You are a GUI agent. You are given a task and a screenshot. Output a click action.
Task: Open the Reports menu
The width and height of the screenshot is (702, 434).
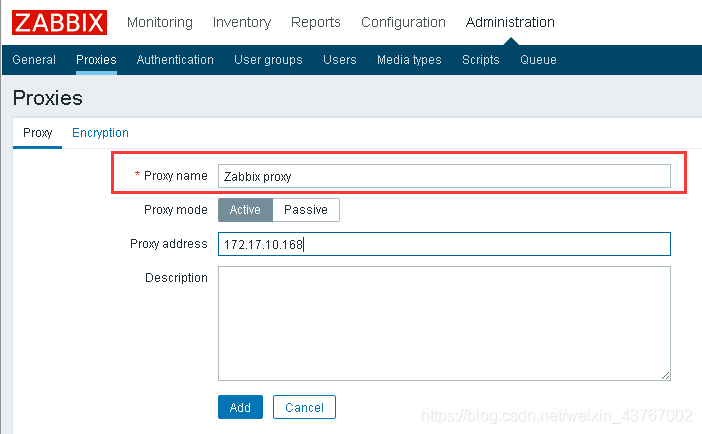tap(316, 22)
